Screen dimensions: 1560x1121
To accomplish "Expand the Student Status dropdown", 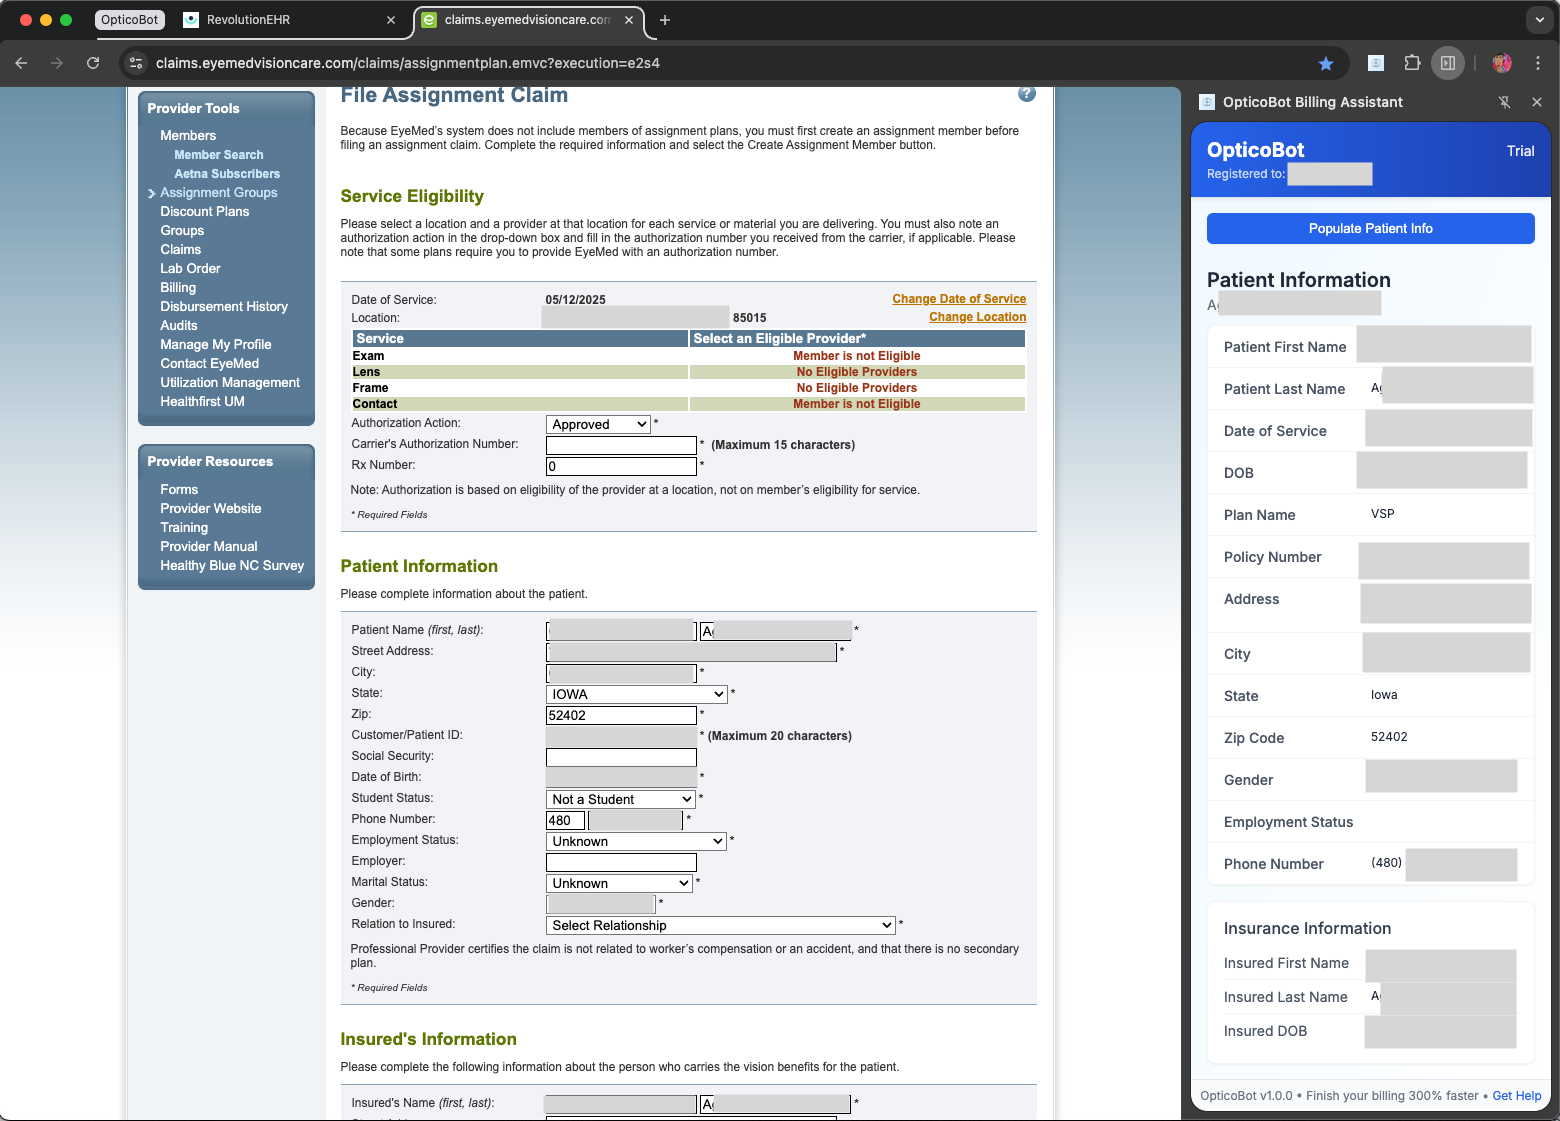I will 620,799.
